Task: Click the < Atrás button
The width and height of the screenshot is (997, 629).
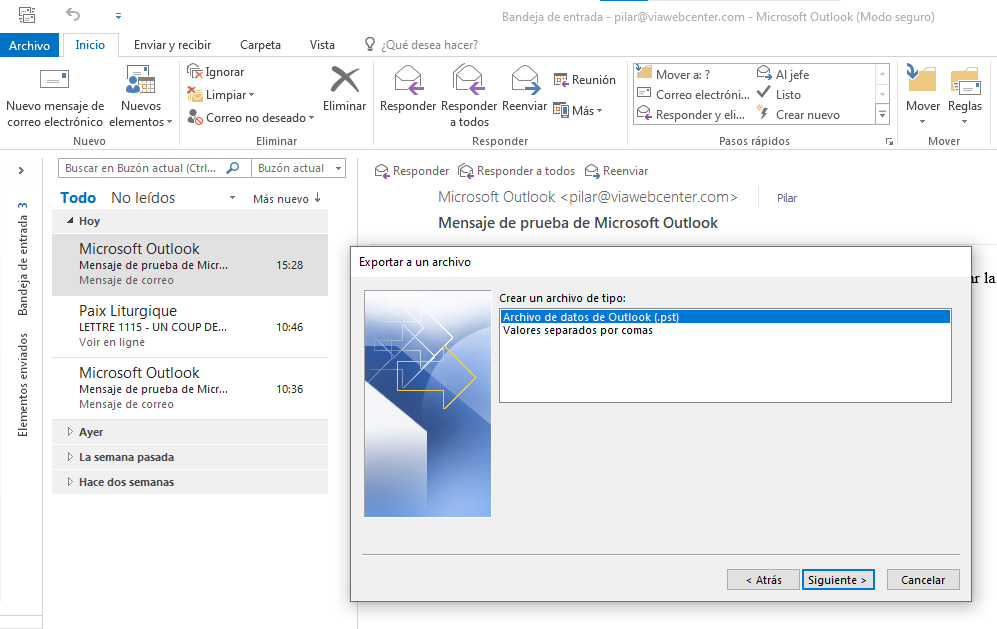Action: [x=763, y=579]
